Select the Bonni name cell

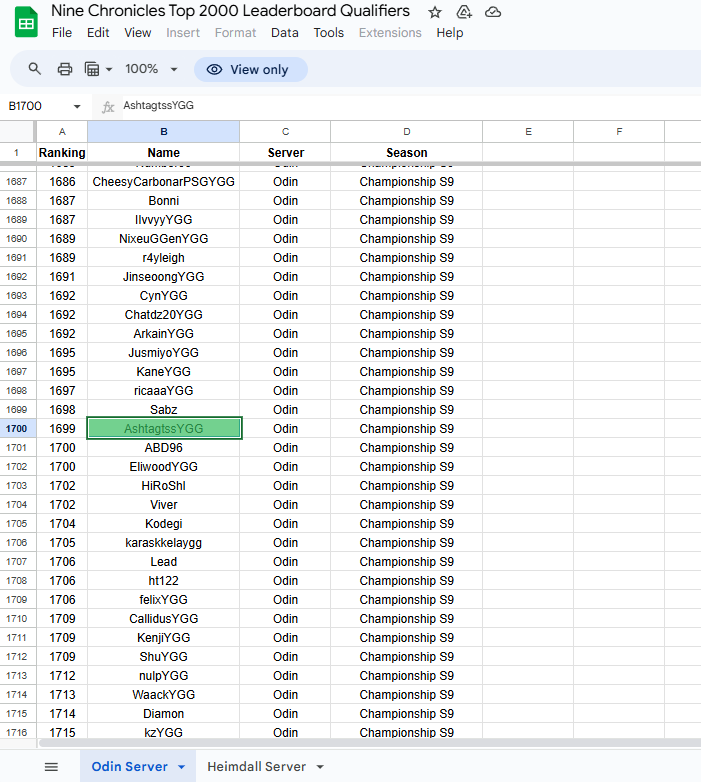(x=164, y=200)
